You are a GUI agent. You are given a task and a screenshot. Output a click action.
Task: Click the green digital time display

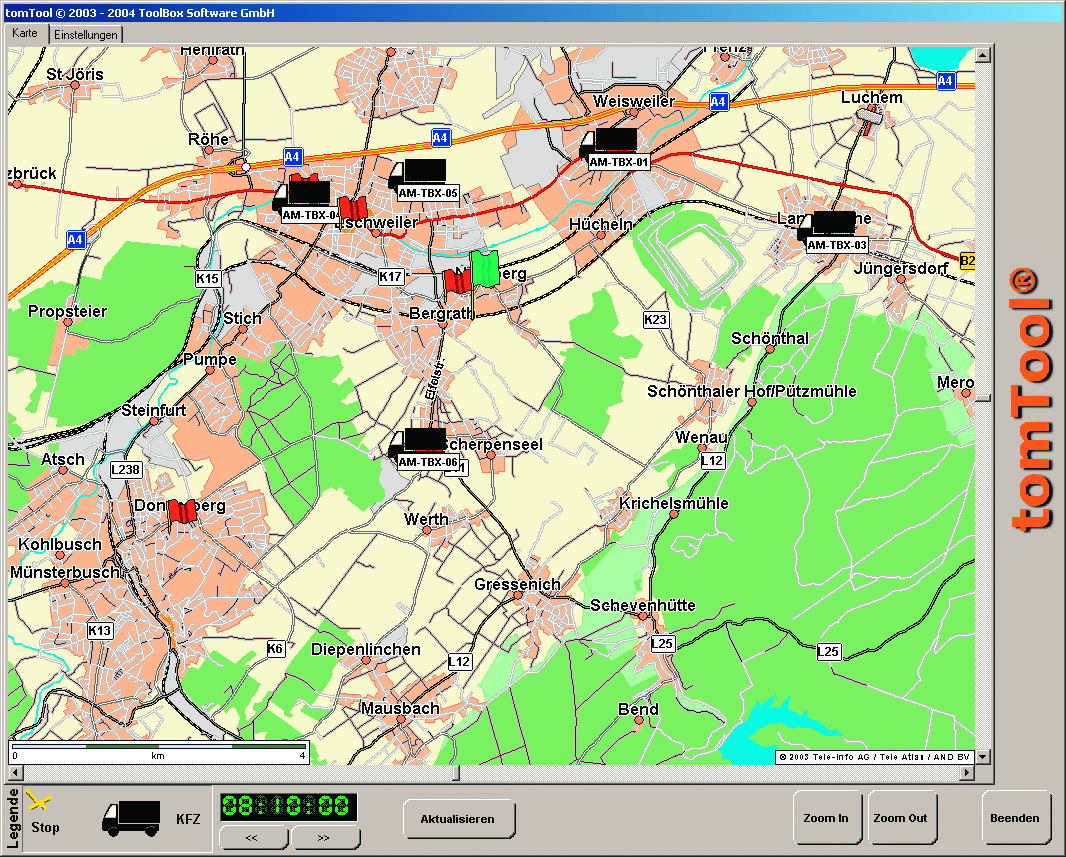coord(288,806)
